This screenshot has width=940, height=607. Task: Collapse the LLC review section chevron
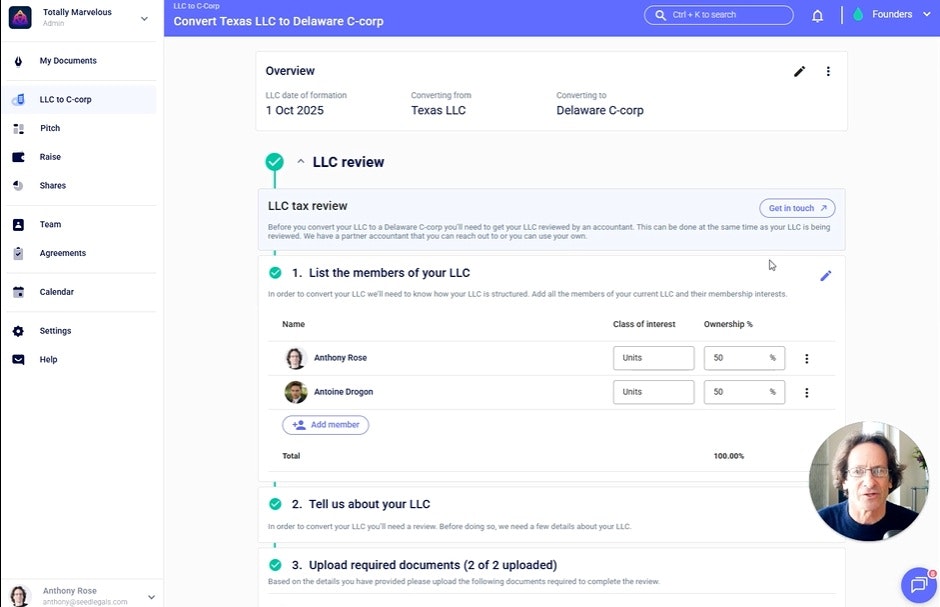pos(301,162)
